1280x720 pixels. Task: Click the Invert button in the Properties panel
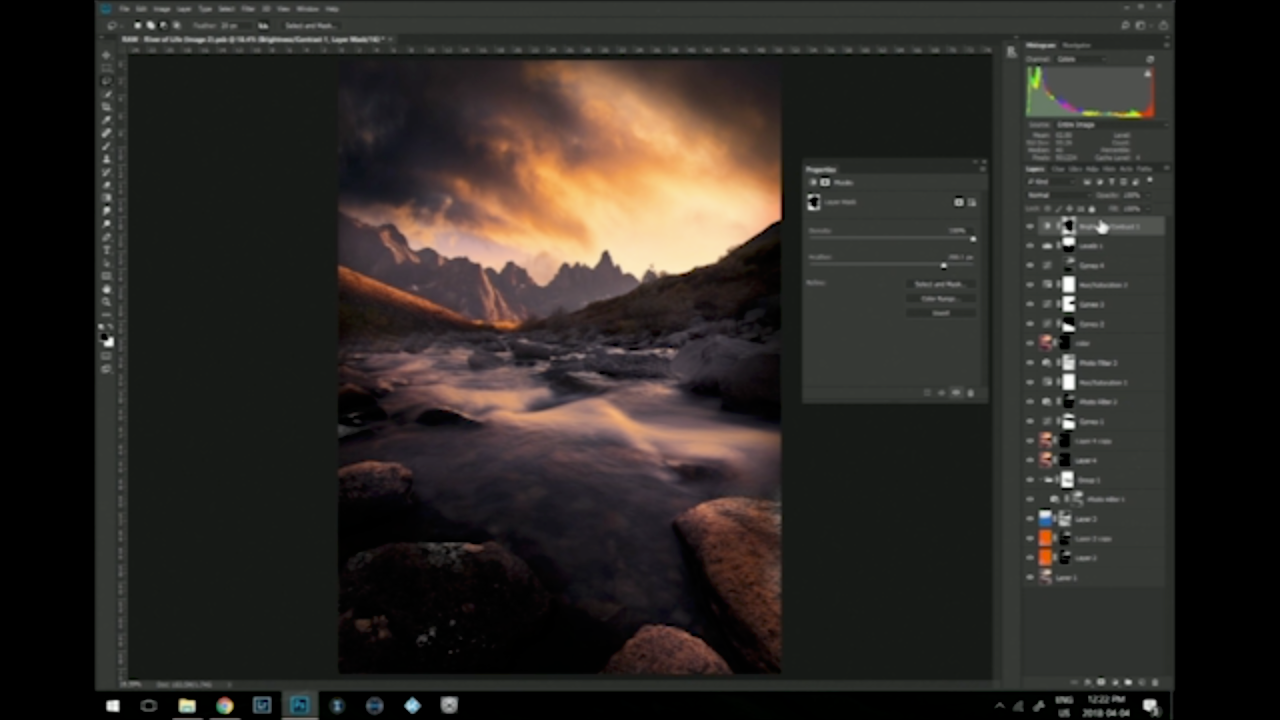(x=940, y=313)
